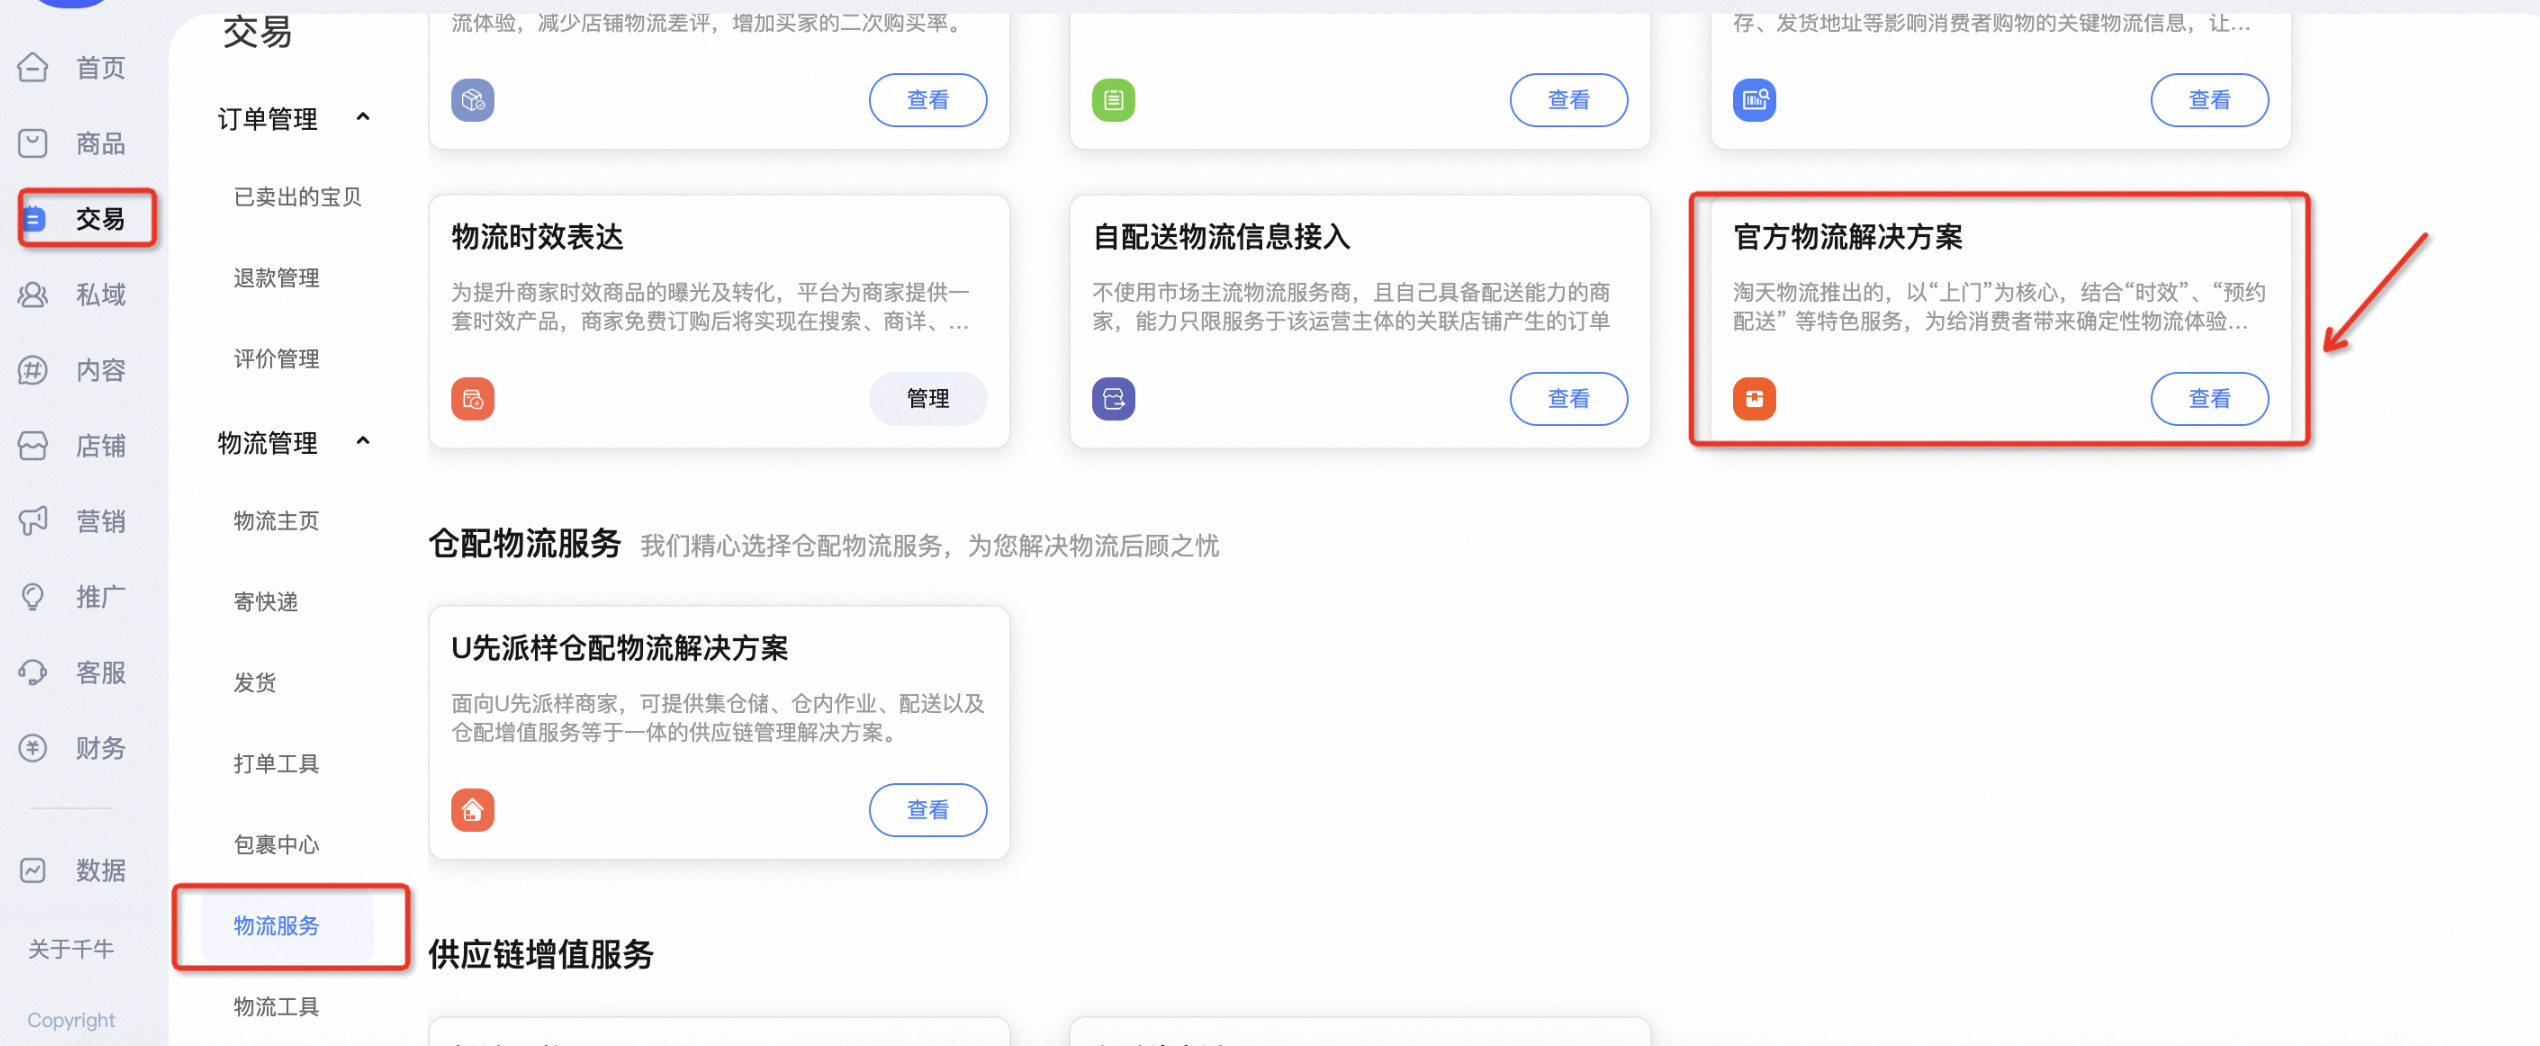Open 物流工具 menu item

pyautogui.click(x=276, y=1007)
